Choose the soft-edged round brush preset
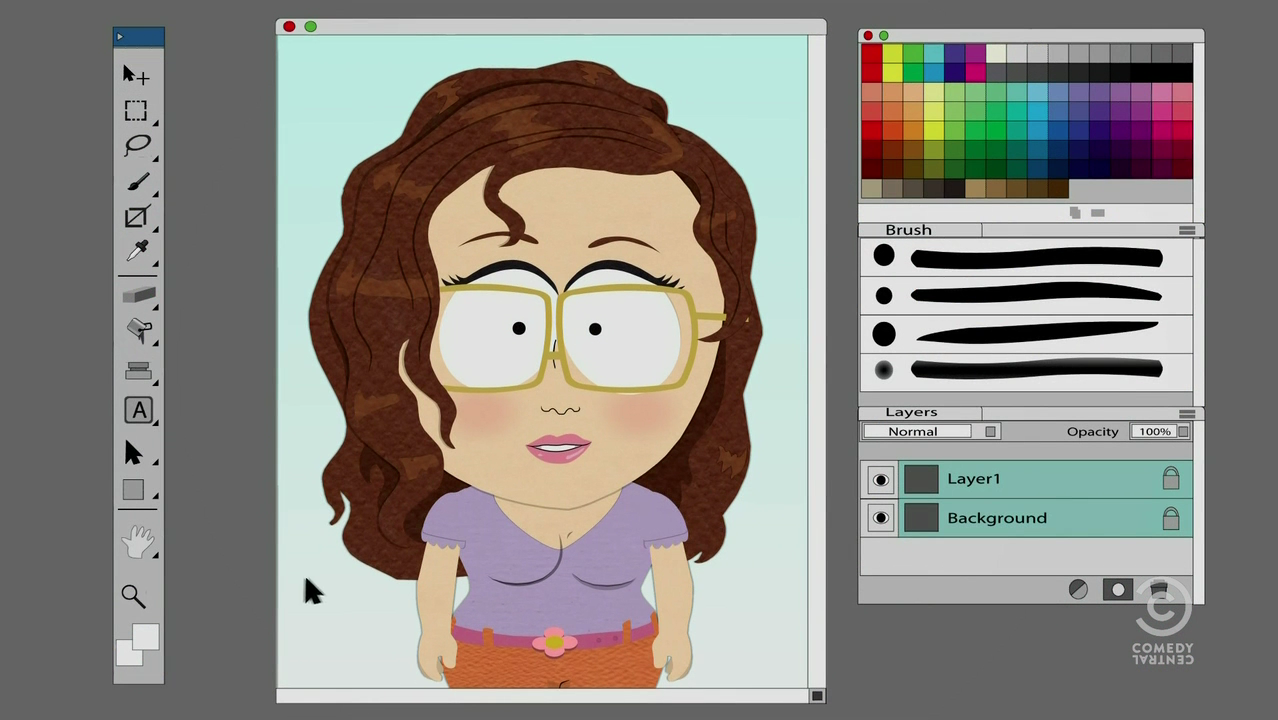 click(x=884, y=370)
